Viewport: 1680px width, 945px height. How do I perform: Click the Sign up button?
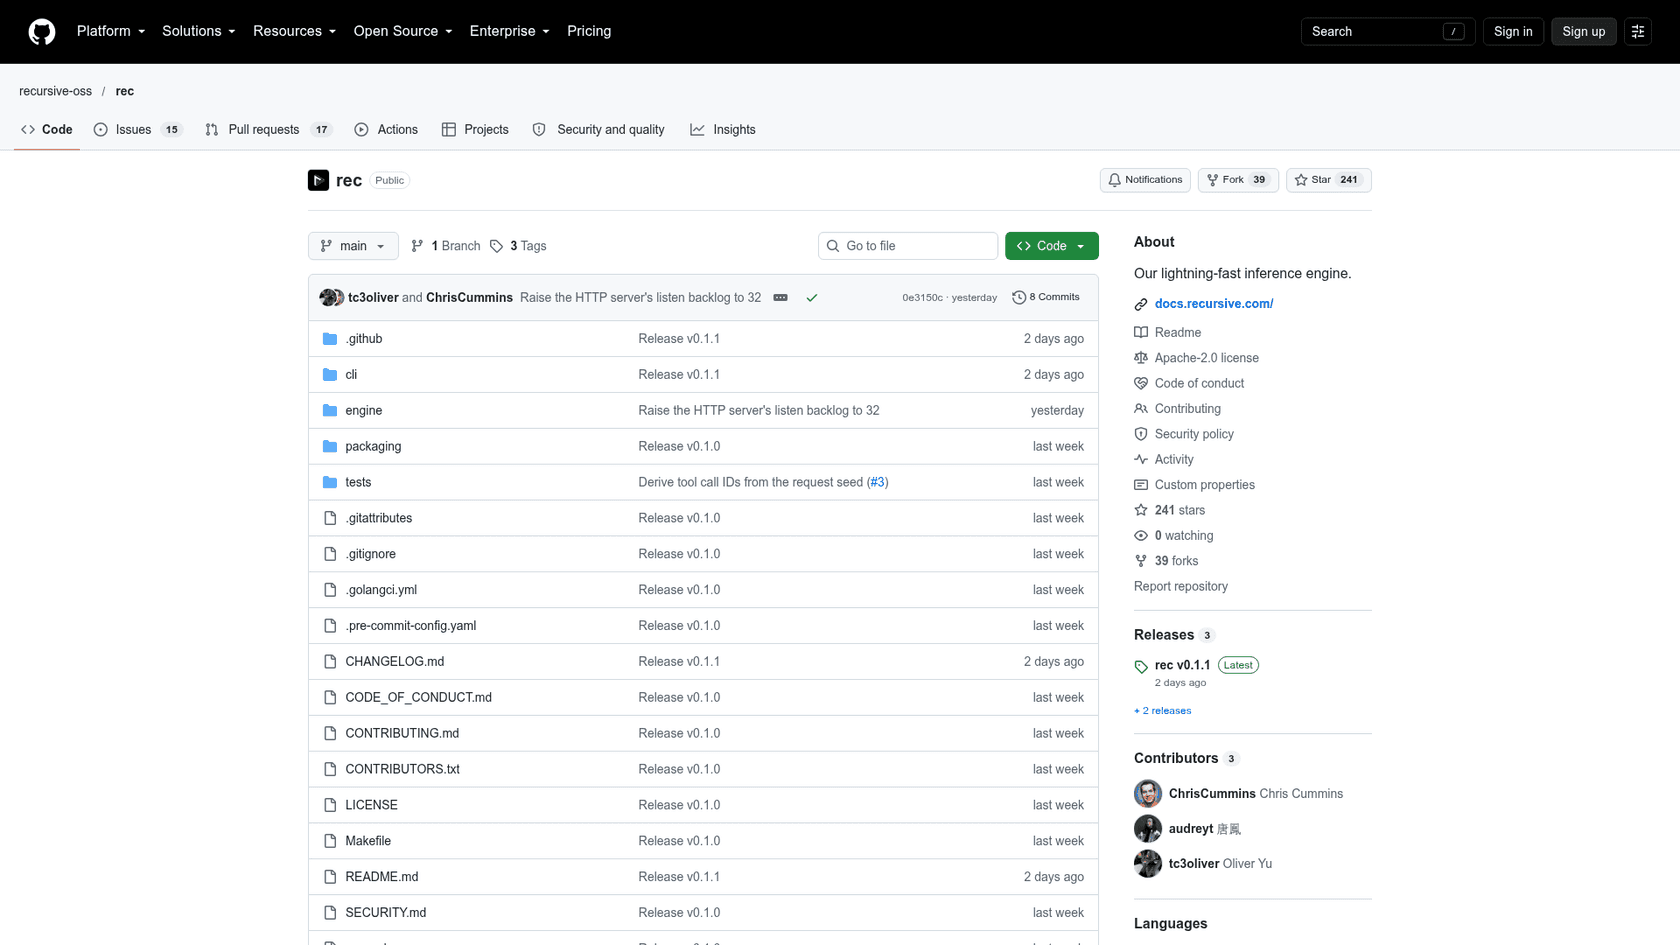tap(1584, 32)
